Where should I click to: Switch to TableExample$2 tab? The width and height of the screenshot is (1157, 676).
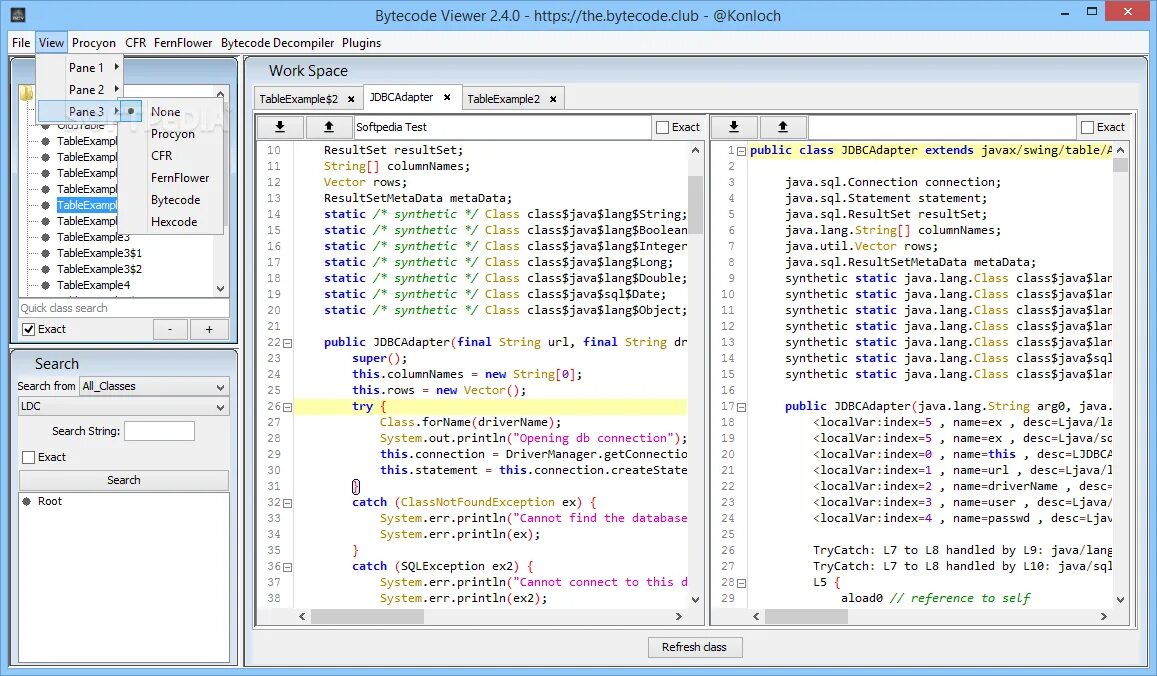click(x=299, y=99)
